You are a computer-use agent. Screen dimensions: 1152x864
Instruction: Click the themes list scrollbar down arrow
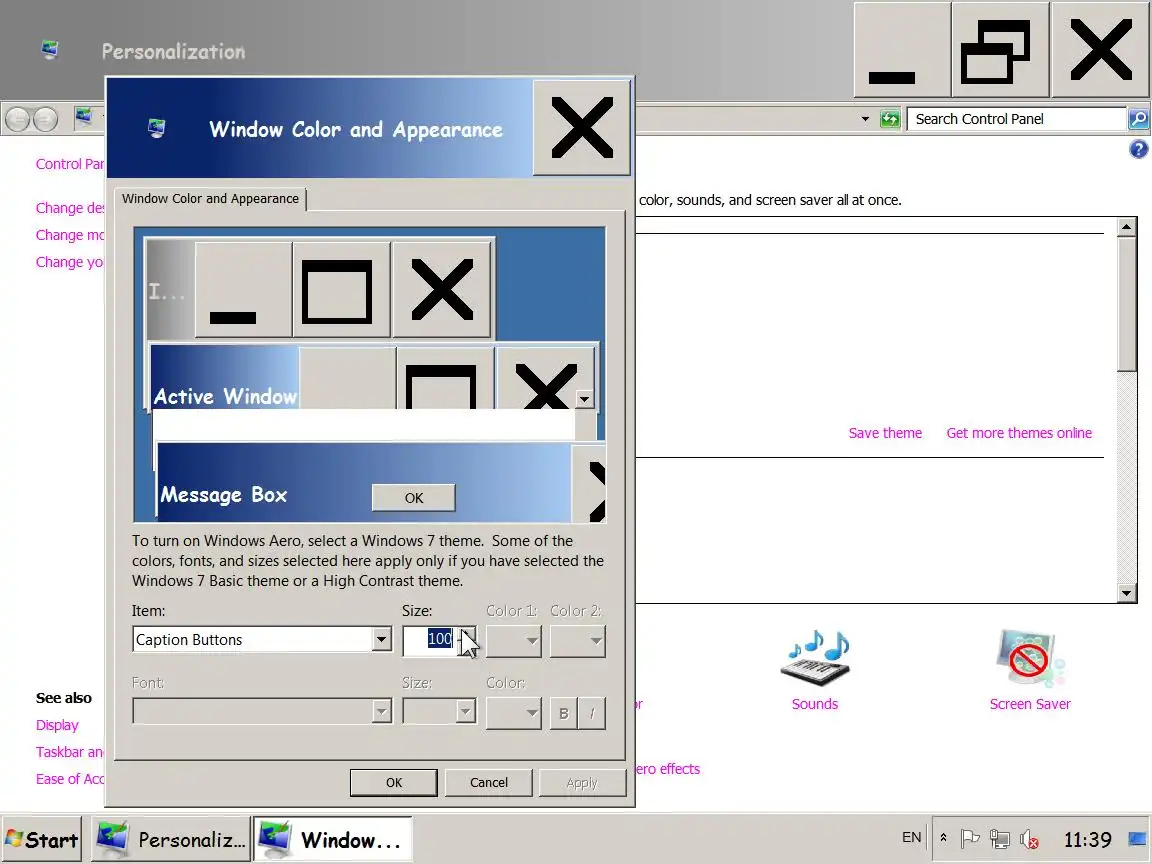click(1126, 593)
